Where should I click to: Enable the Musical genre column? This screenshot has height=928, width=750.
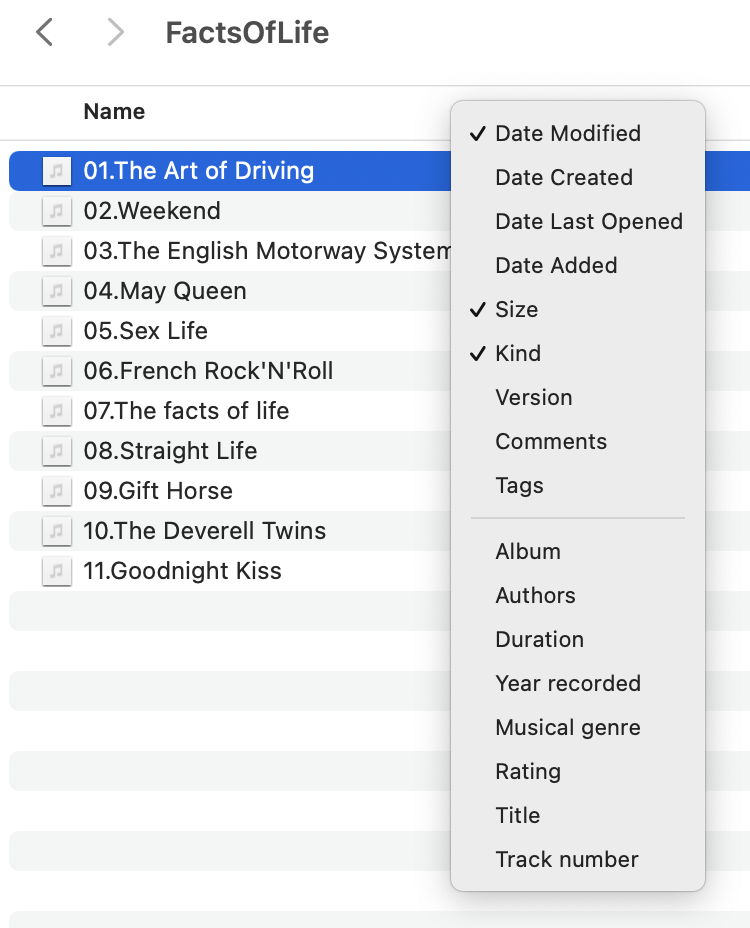(x=567, y=727)
